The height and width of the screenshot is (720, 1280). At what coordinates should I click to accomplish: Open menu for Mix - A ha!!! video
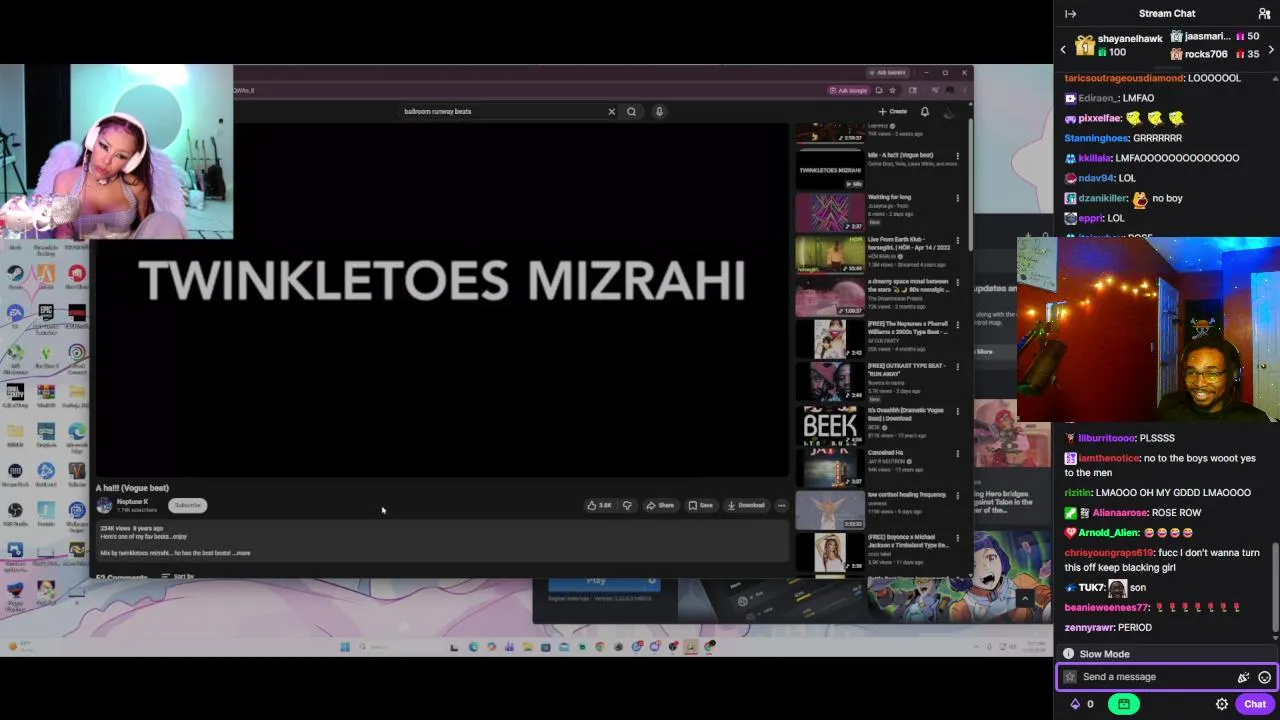tap(957, 156)
